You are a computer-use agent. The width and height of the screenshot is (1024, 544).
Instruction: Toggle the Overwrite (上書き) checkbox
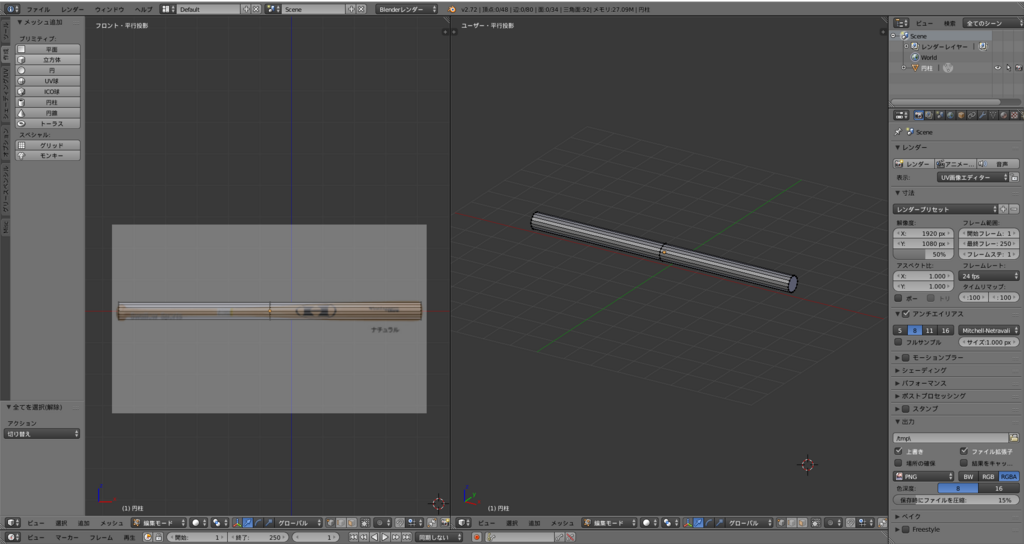coord(899,451)
